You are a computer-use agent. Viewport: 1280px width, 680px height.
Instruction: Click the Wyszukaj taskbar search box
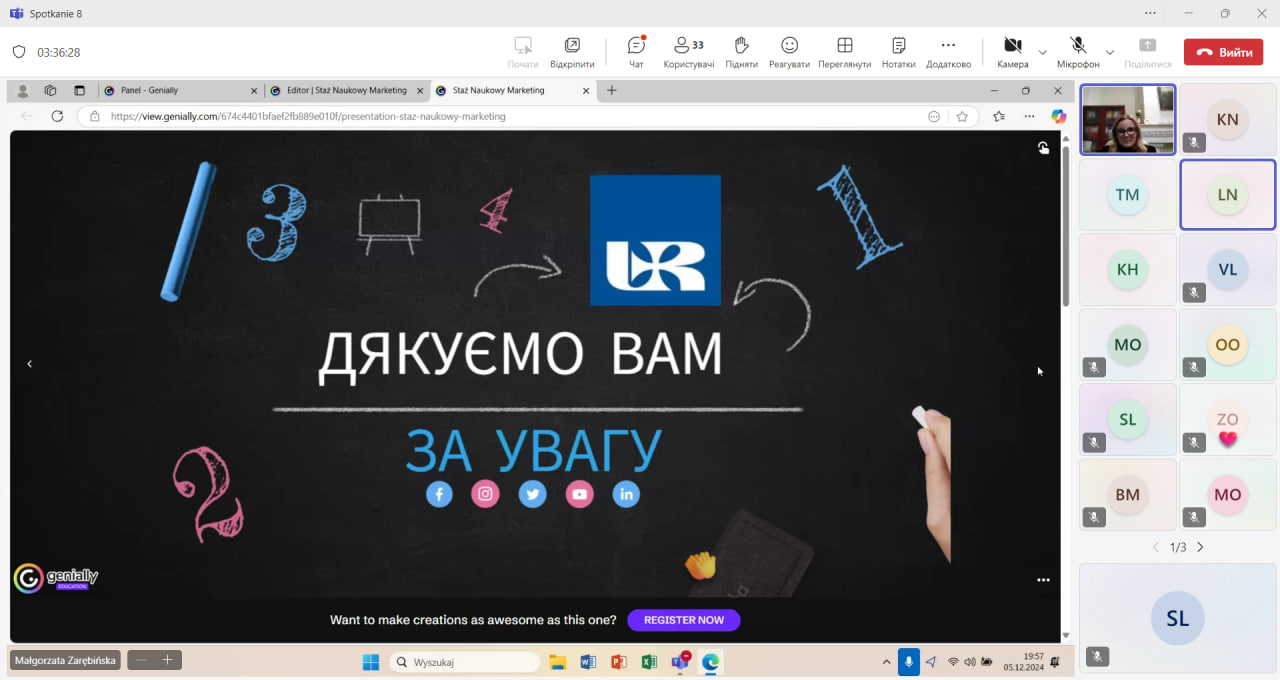pos(465,662)
